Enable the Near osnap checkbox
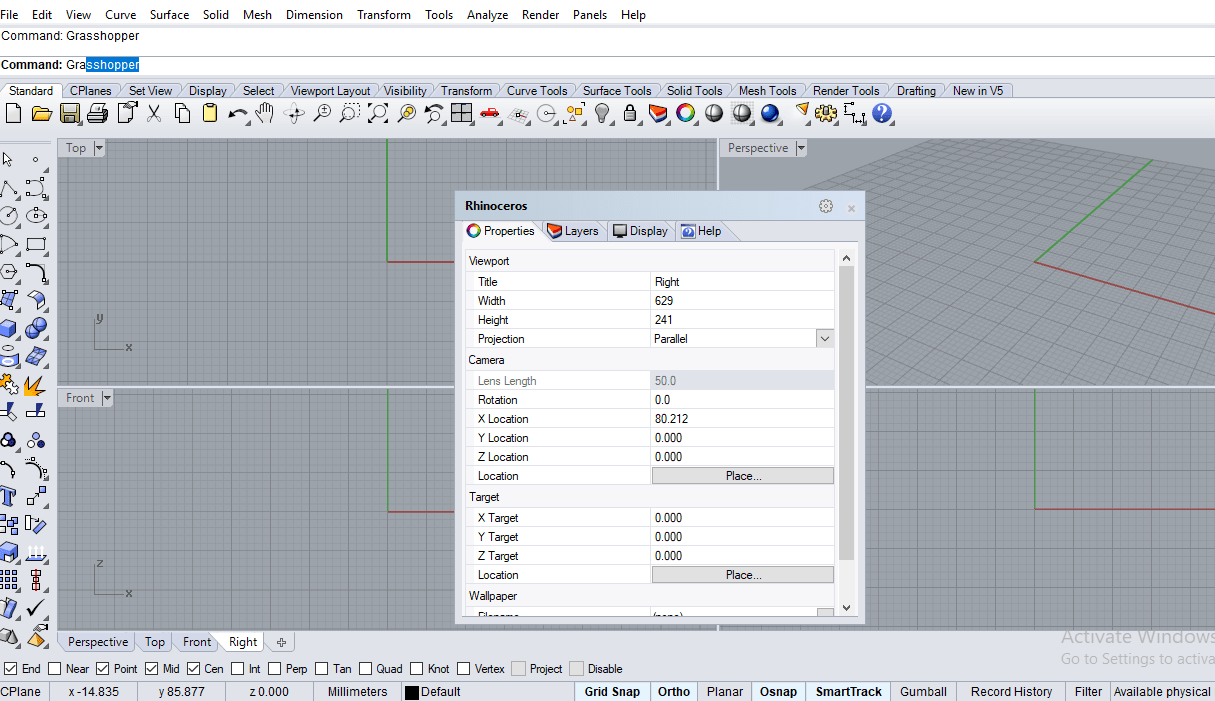 point(55,669)
